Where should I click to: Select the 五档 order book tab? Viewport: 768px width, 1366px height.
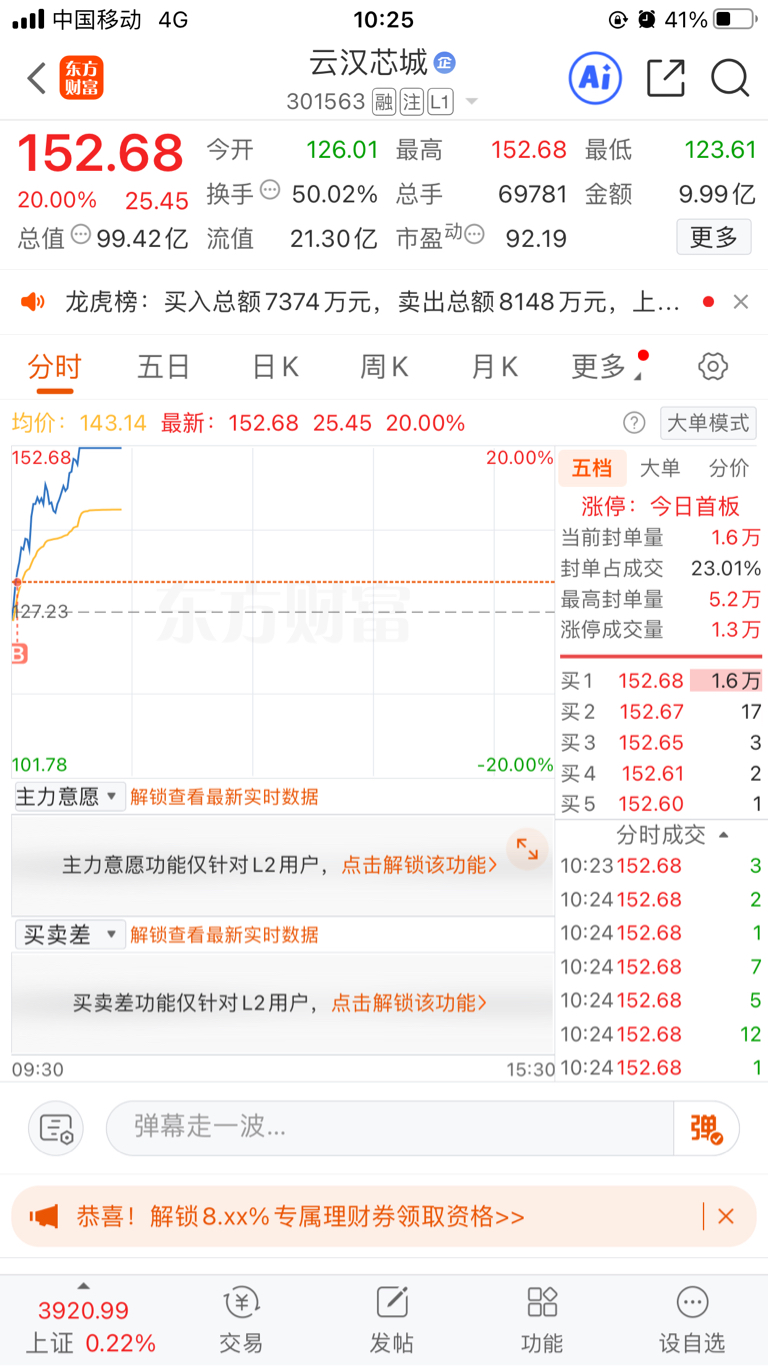592,468
